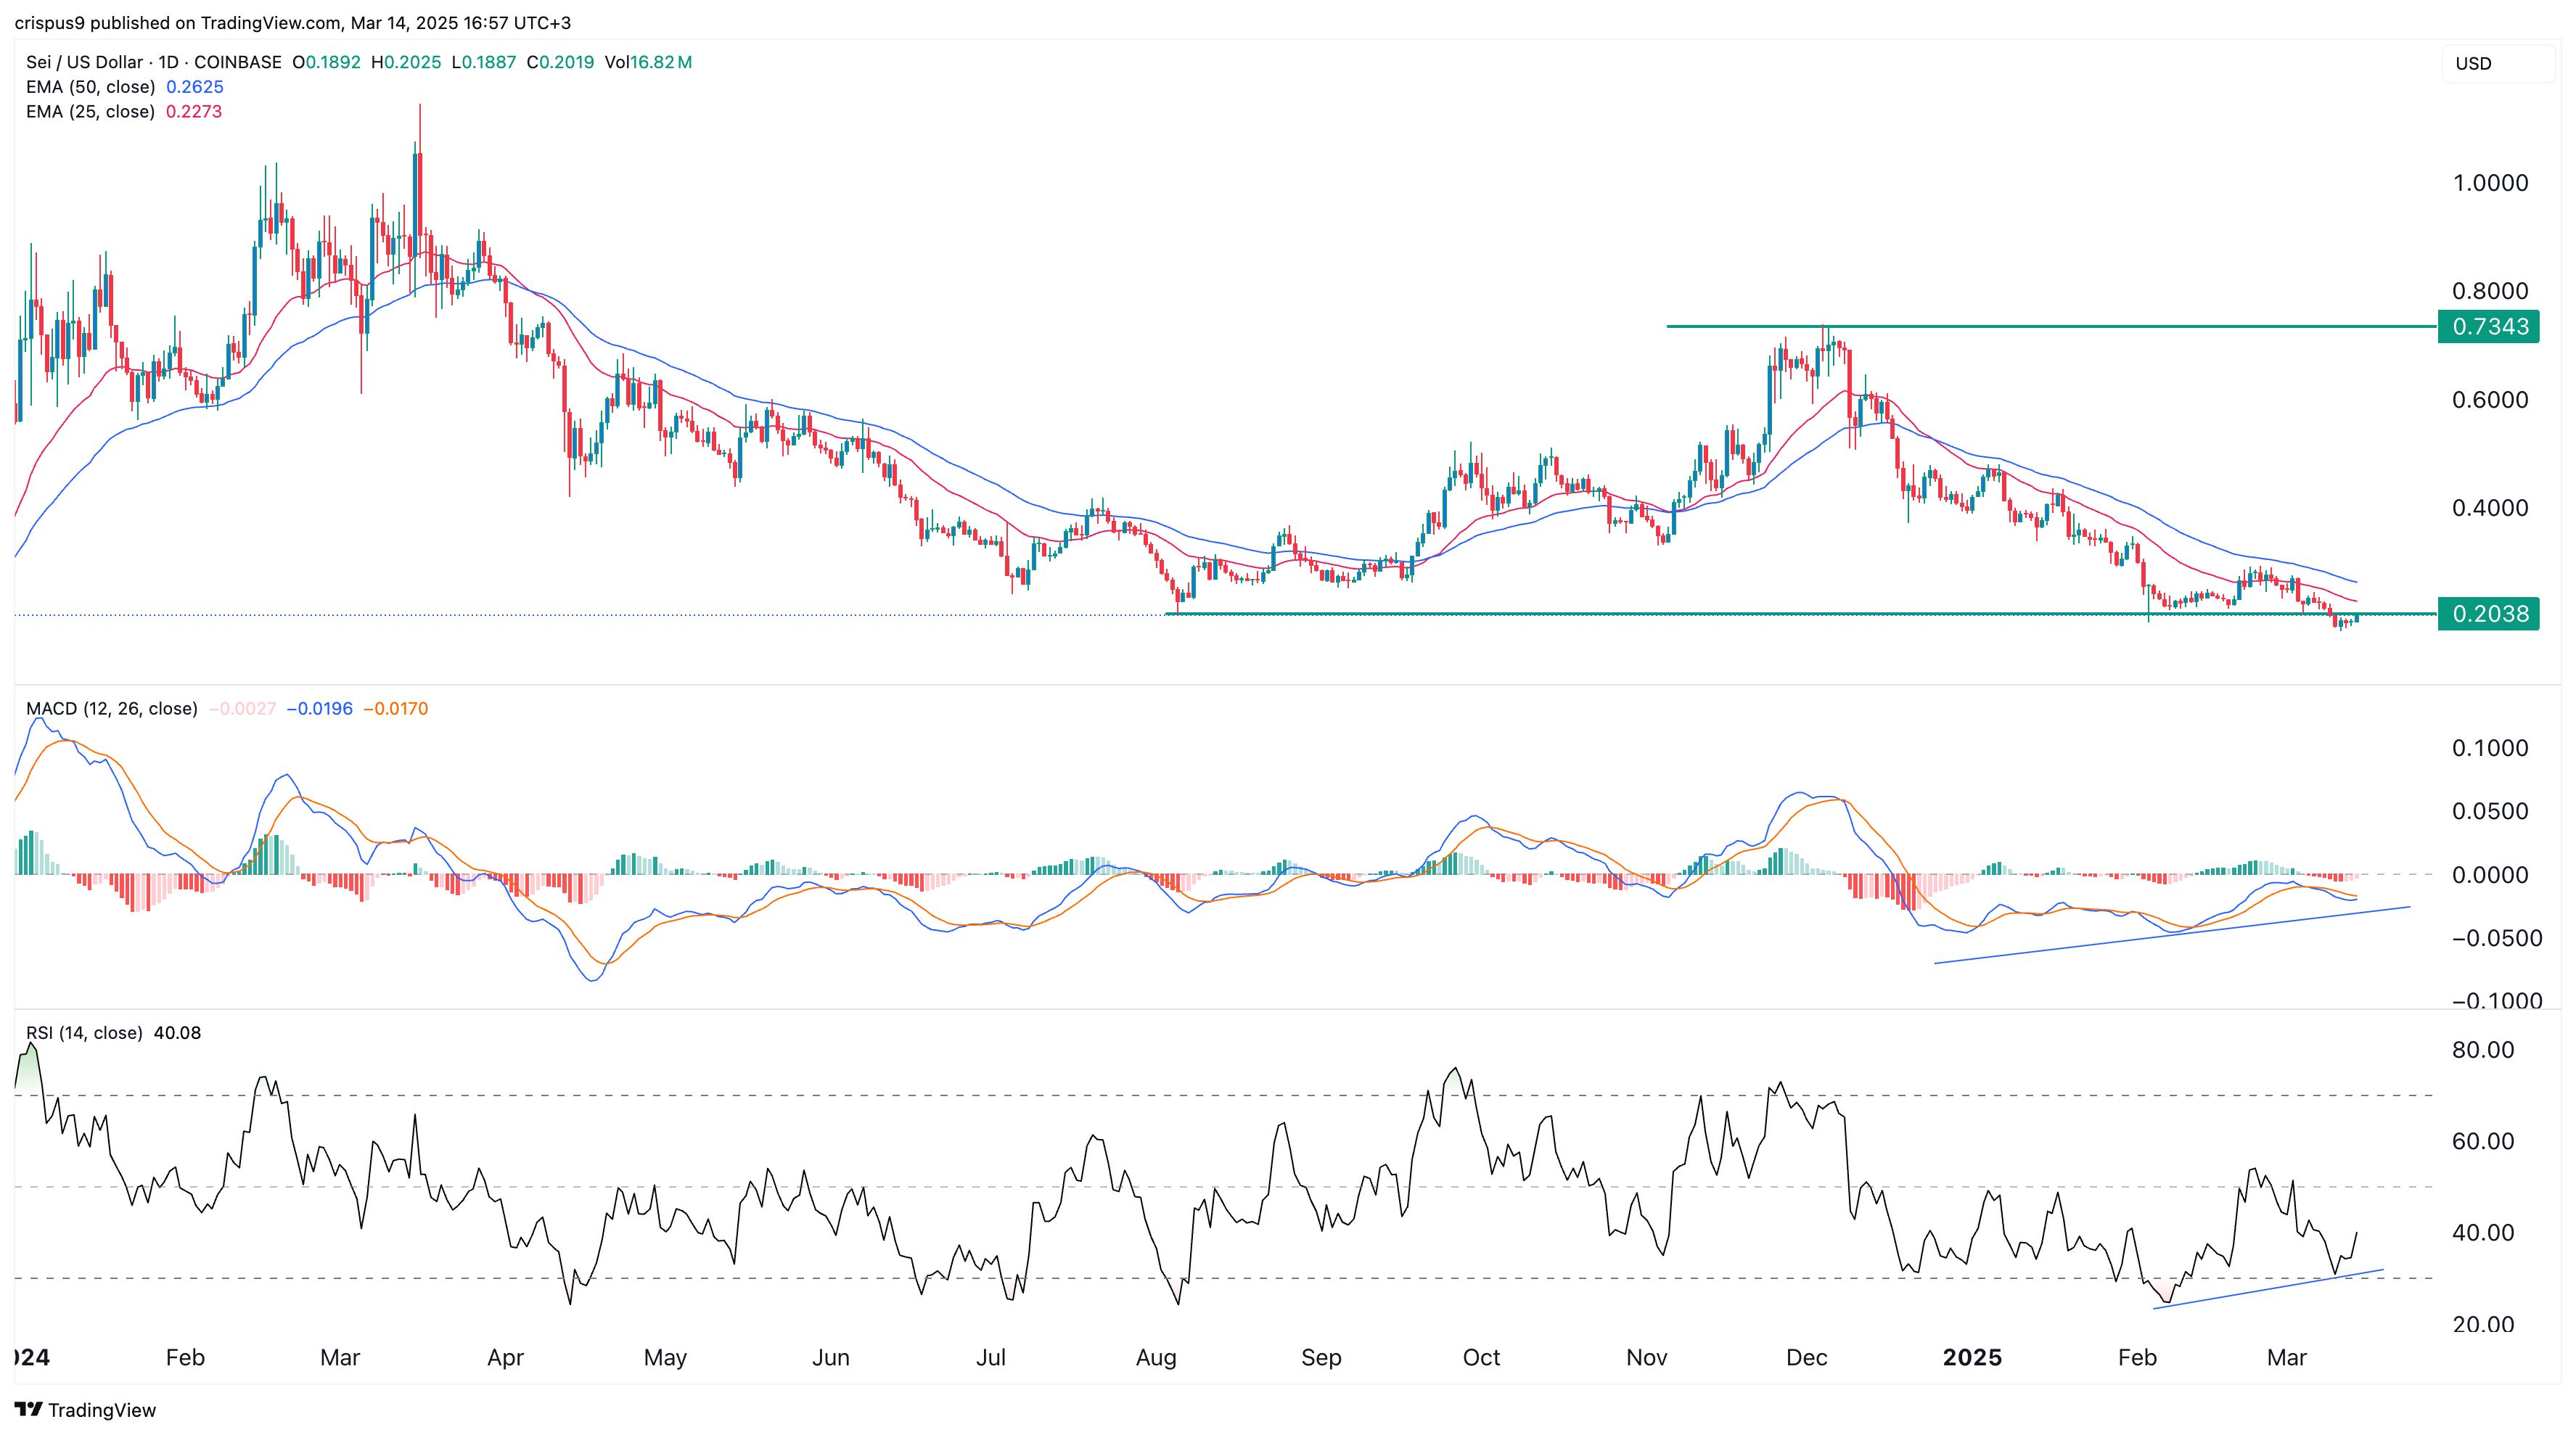Click the 0.2038 price level tag
This screenshot has height=1435, width=2576.
tap(2489, 614)
